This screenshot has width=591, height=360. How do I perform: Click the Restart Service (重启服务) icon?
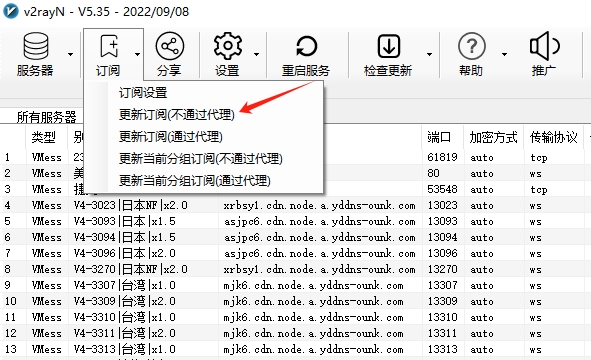[x=306, y=47]
